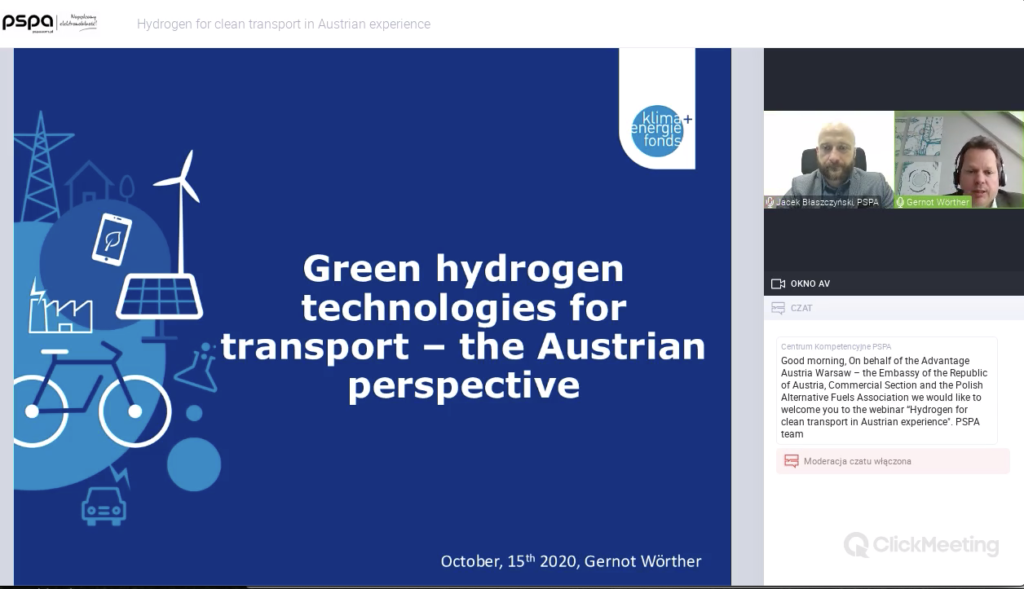Viewport: 1024px width, 589px height.
Task: Click the smartphone leaf icon on the slide
Action: (x=111, y=239)
